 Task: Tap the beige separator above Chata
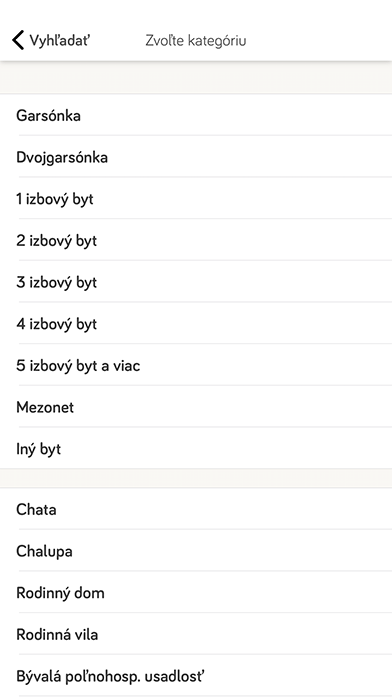[196, 478]
